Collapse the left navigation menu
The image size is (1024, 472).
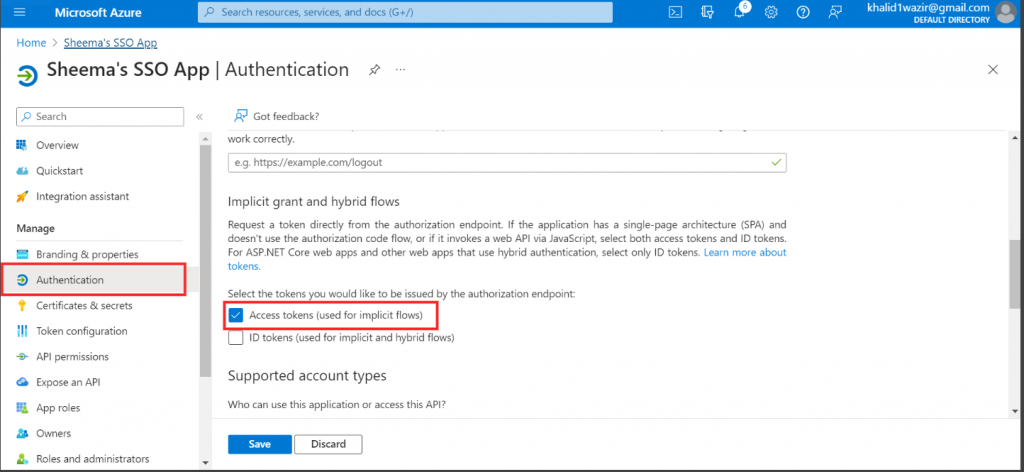199,117
